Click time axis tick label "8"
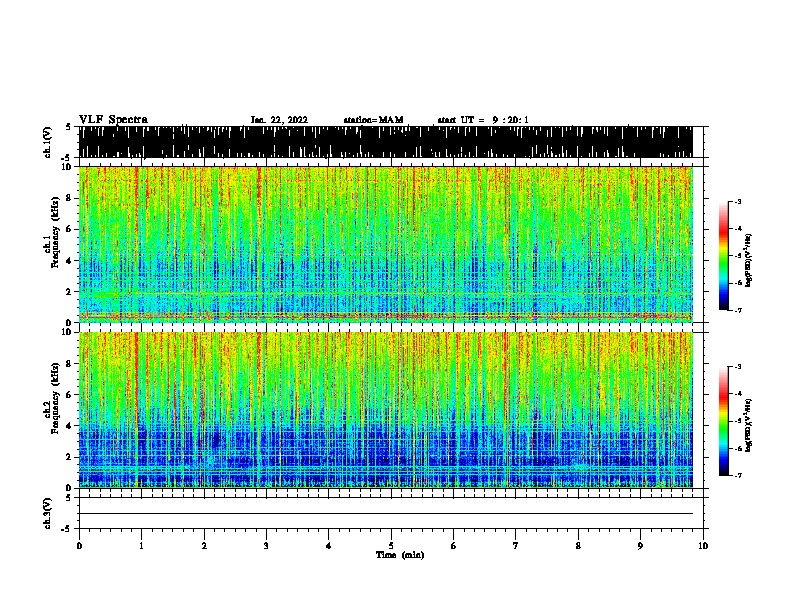Image resolution: width=792 pixels, height=612 pixels. (578, 546)
